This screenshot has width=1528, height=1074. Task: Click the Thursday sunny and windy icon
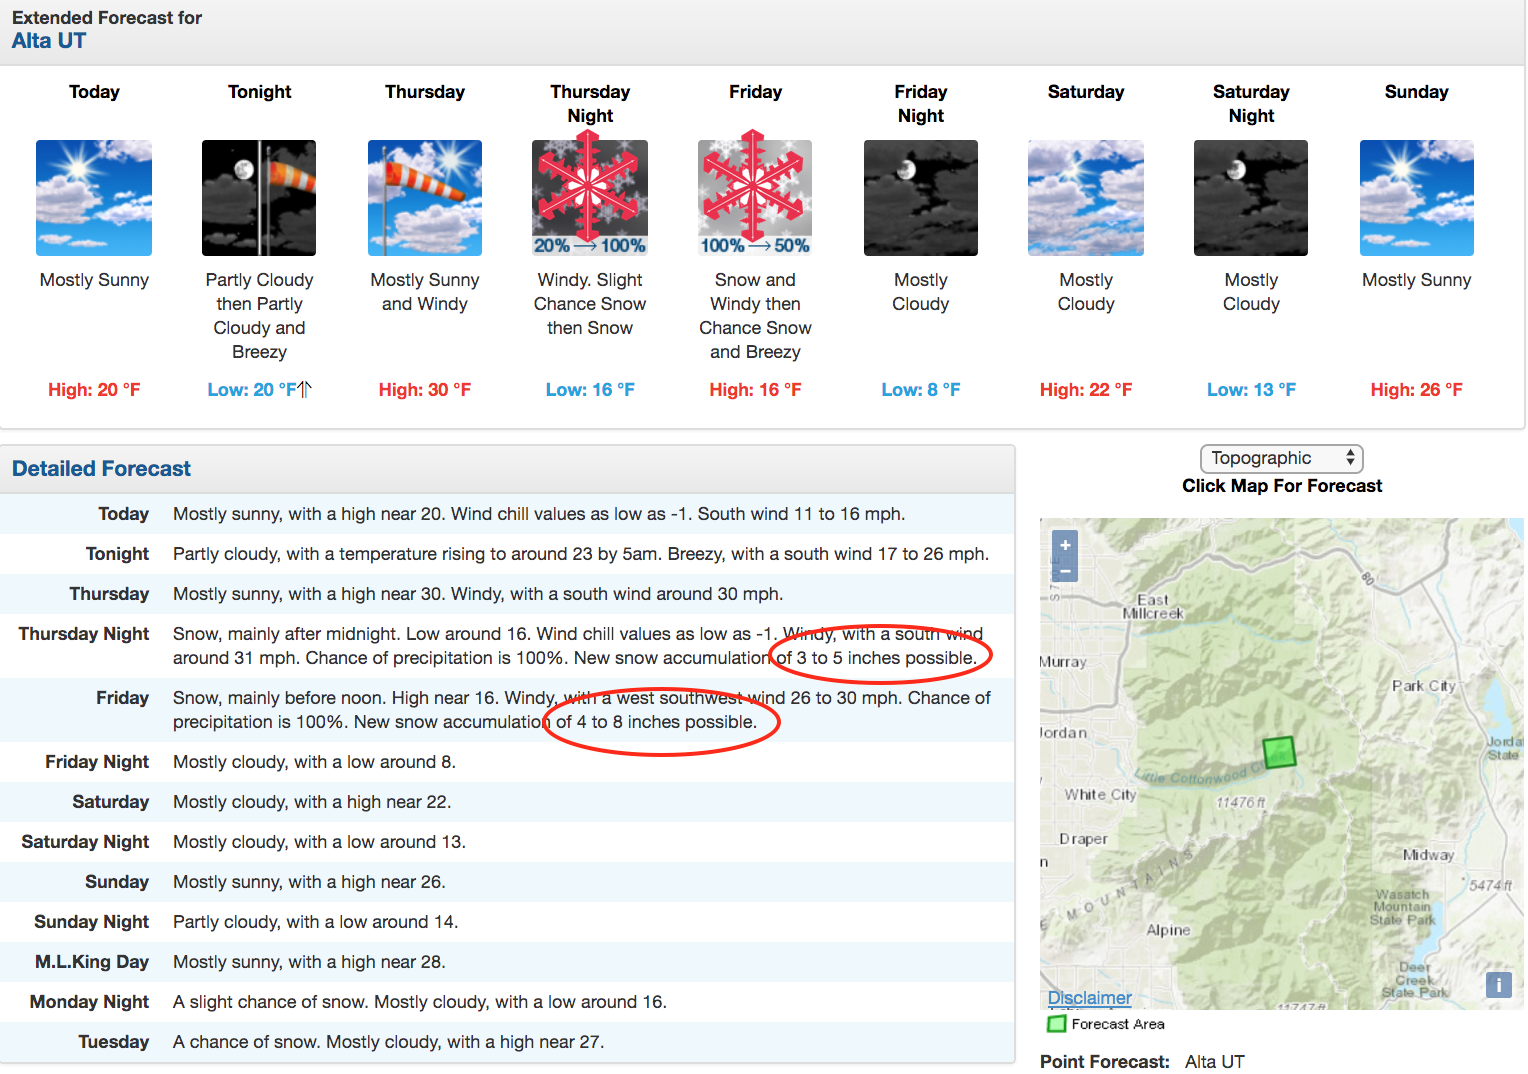tap(425, 198)
